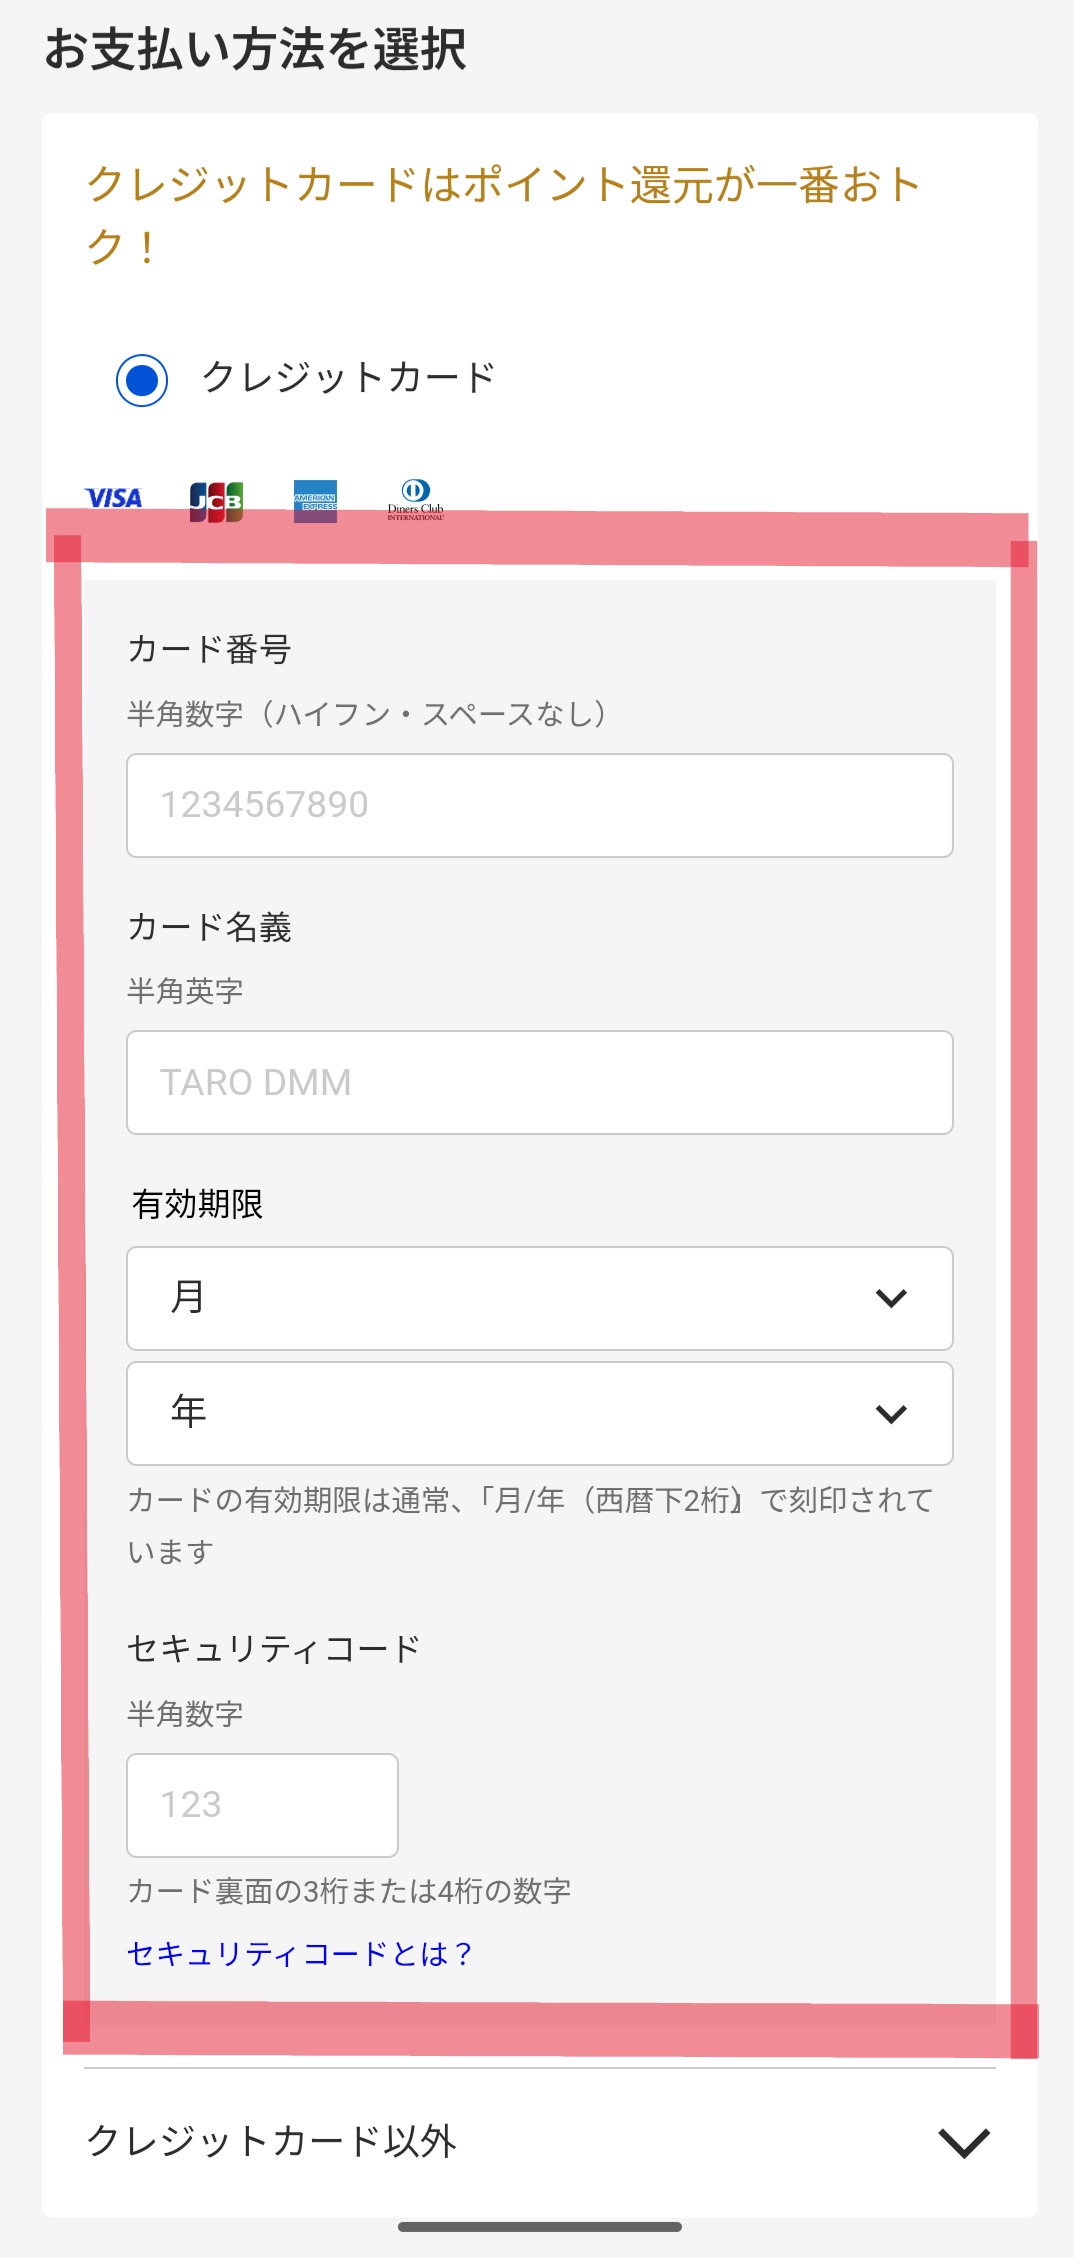Screen dimensions: 1074x2258
Task: Click the Diners Club logo
Action: click(x=415, y=499)
